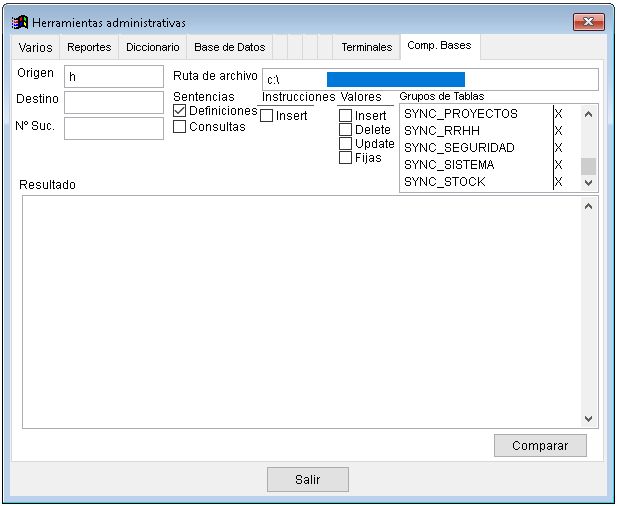
Task: Open the Terminales tab
Action: click(366, 47)
